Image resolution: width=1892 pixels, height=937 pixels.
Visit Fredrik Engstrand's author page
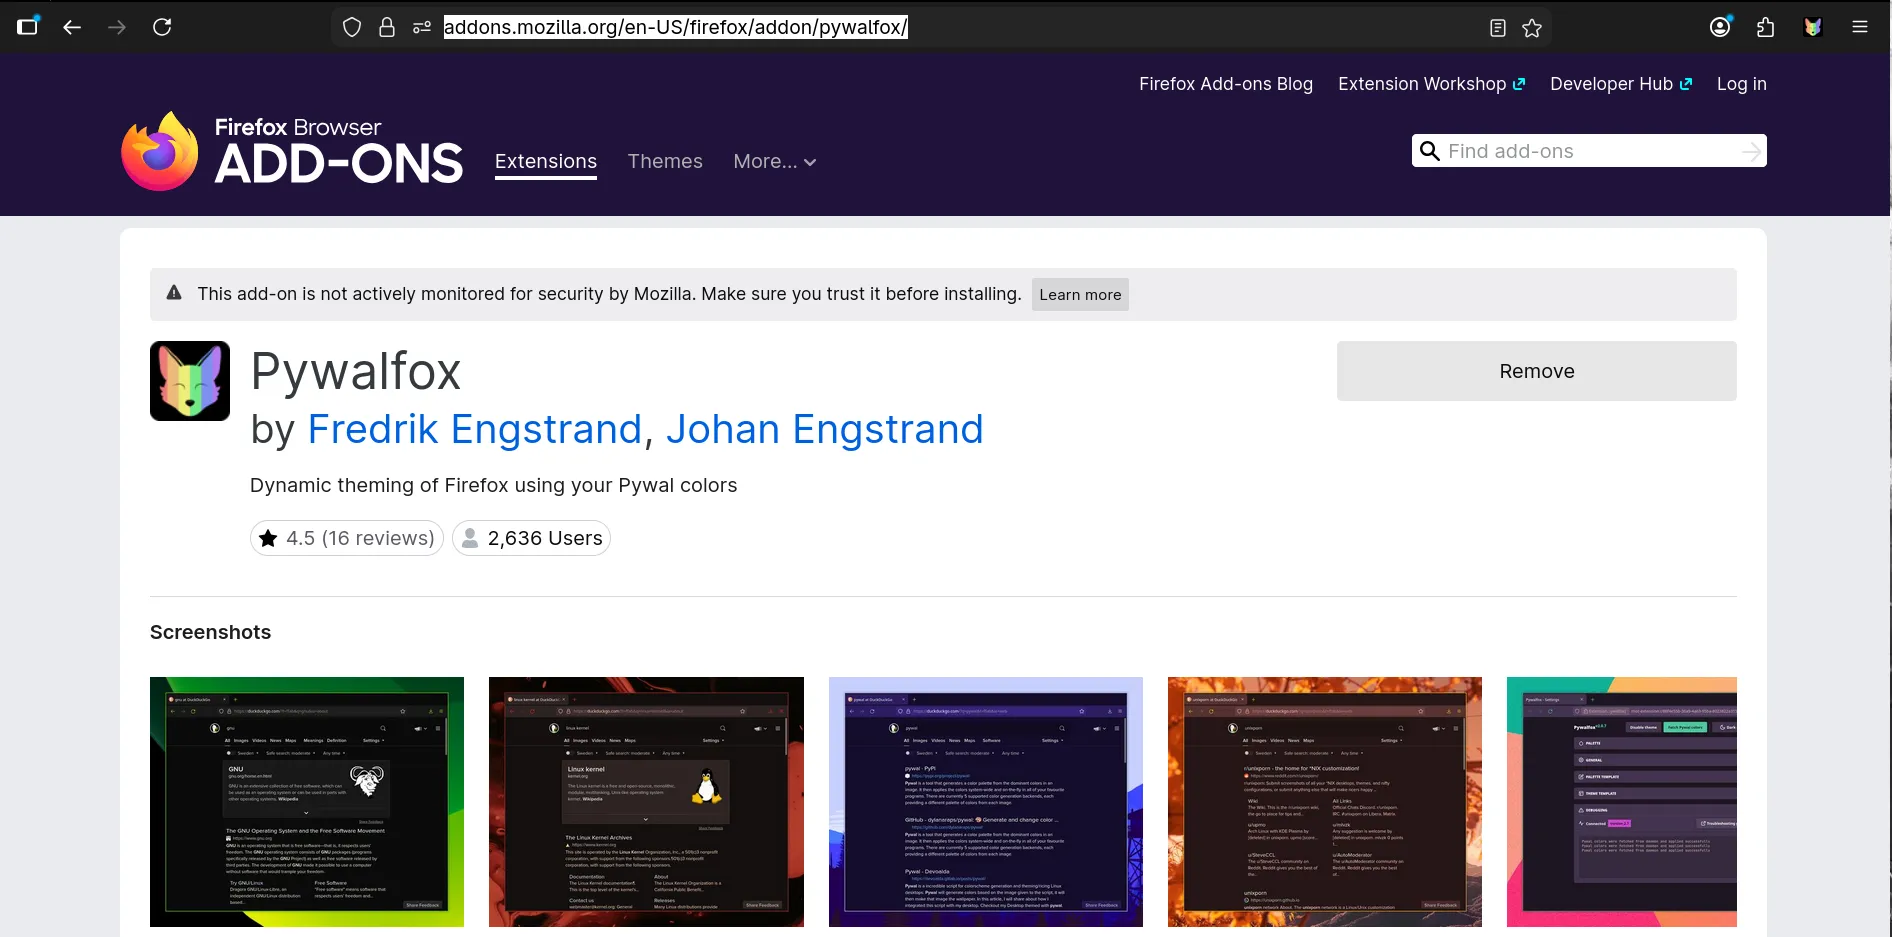474,430
